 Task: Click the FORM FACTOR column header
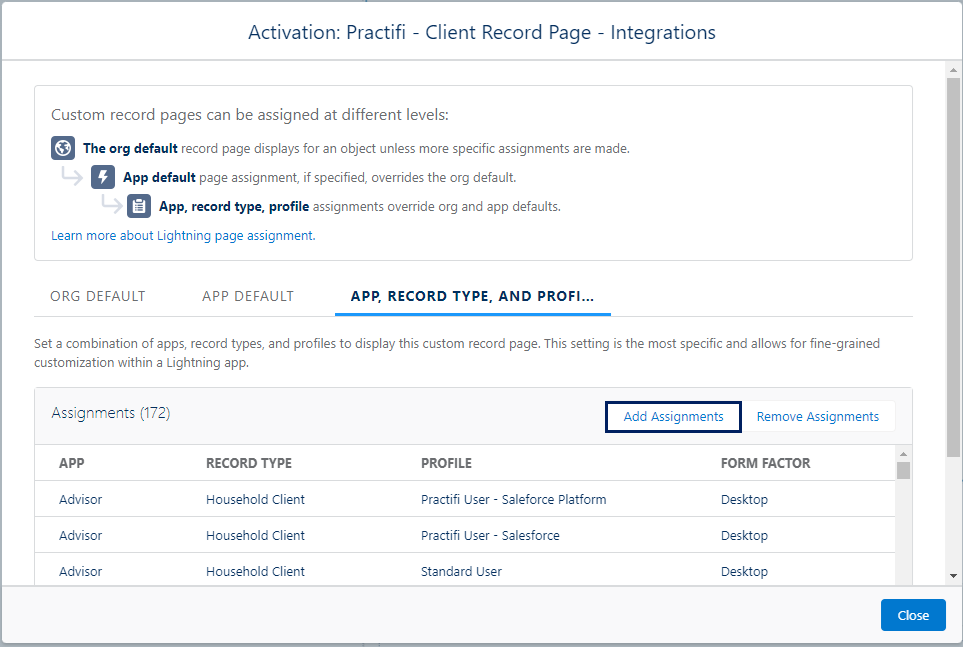765,463
